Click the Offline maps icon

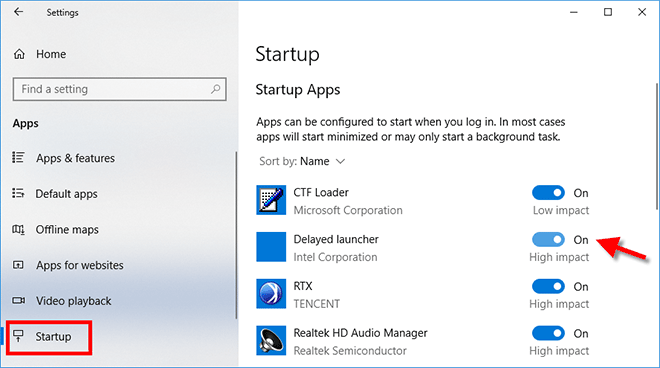click(x=18, y=229)
